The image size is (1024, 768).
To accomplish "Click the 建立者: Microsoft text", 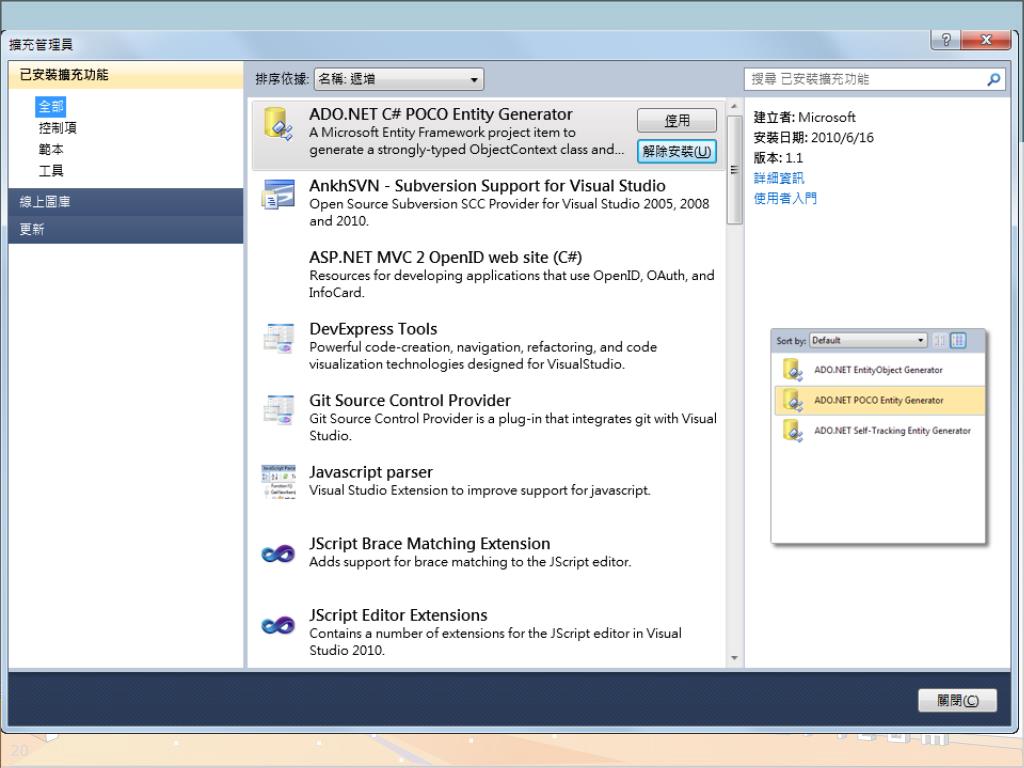I will [805, 118].
